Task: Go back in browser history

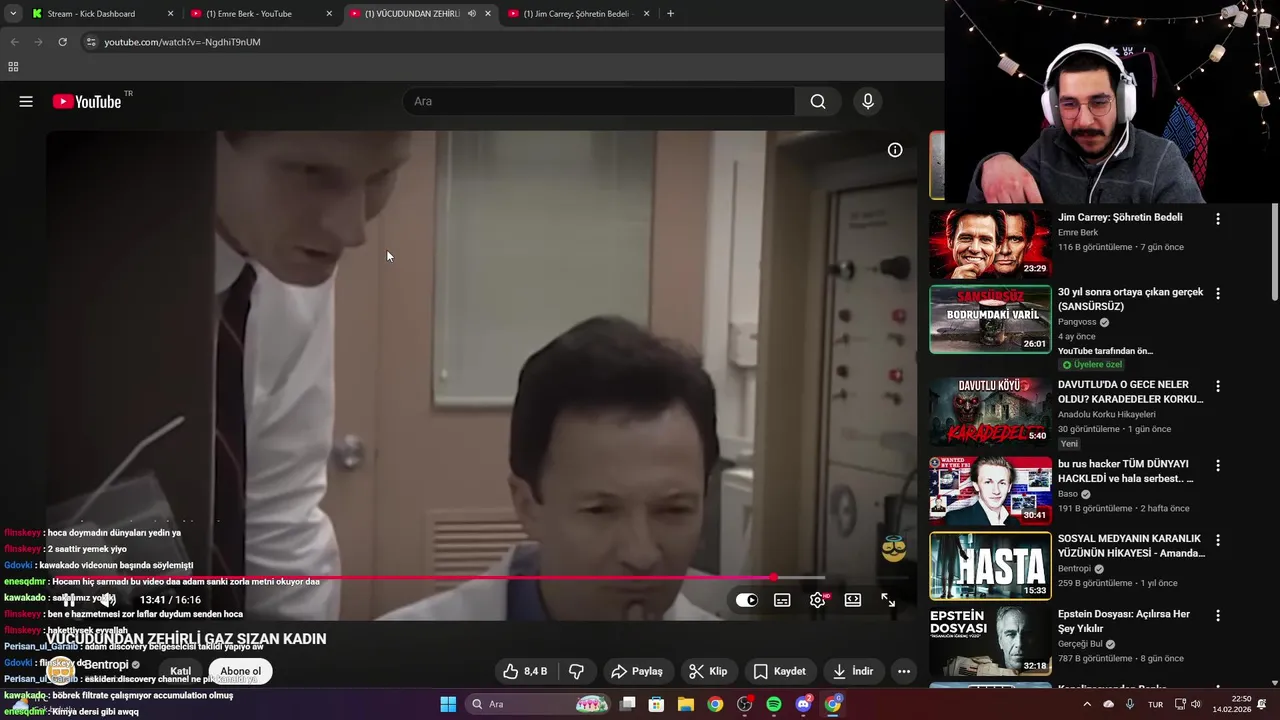Action: click(x=14, y=42)
